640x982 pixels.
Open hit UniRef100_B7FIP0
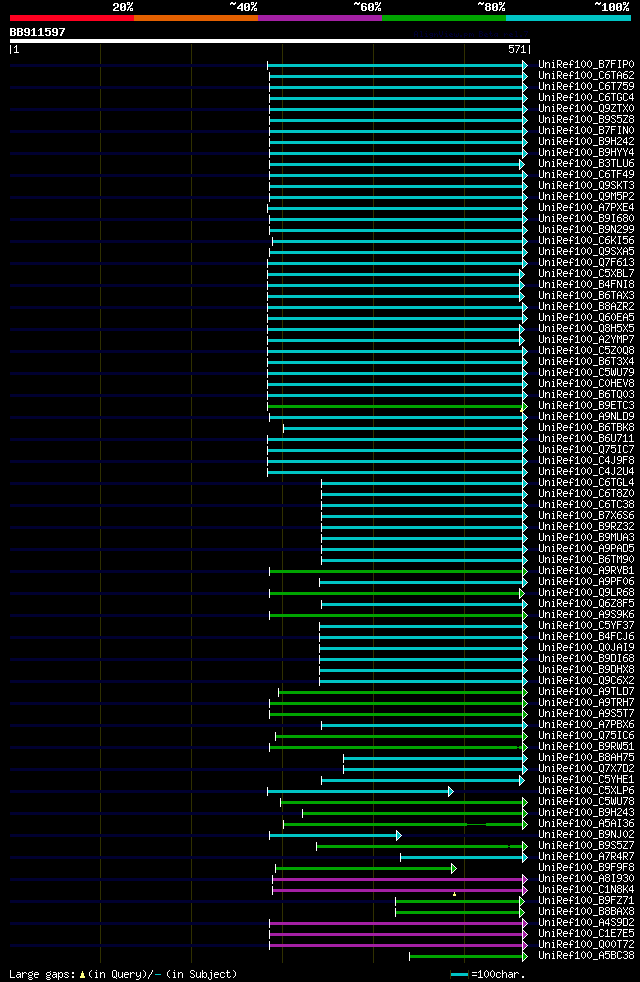coord(586,65)
